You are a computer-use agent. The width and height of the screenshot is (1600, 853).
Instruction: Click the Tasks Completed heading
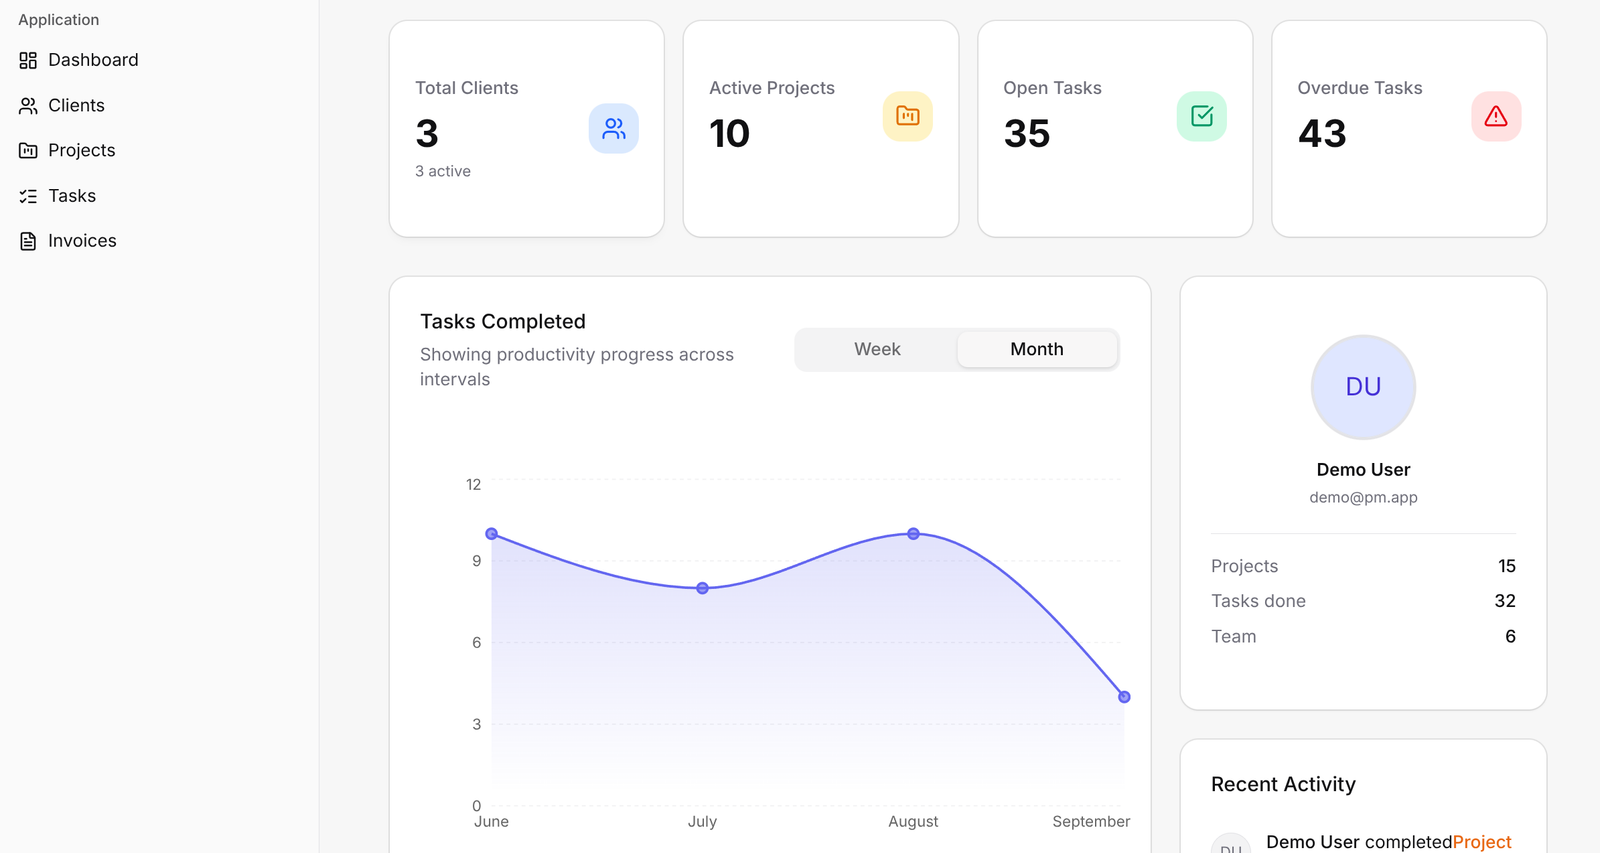[503, 321]
